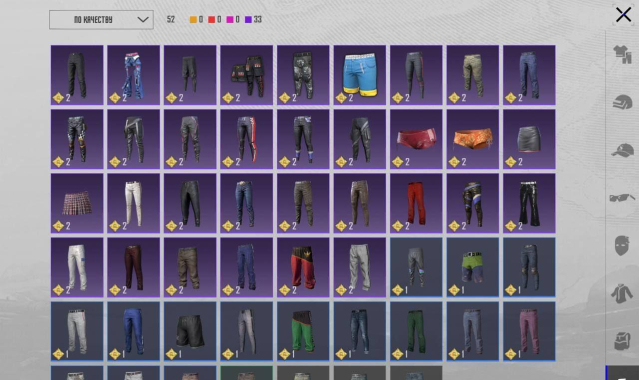The width and height of the screenshot is (639, 380).
Task: Open the backpack category icon
Action: 622,340
